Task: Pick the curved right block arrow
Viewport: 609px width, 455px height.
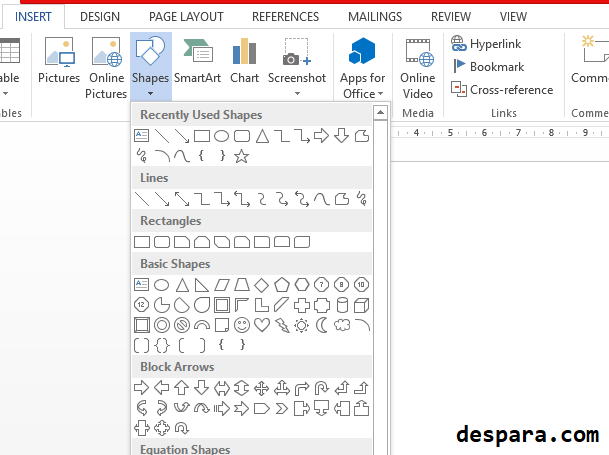Action: pos(142,408)
